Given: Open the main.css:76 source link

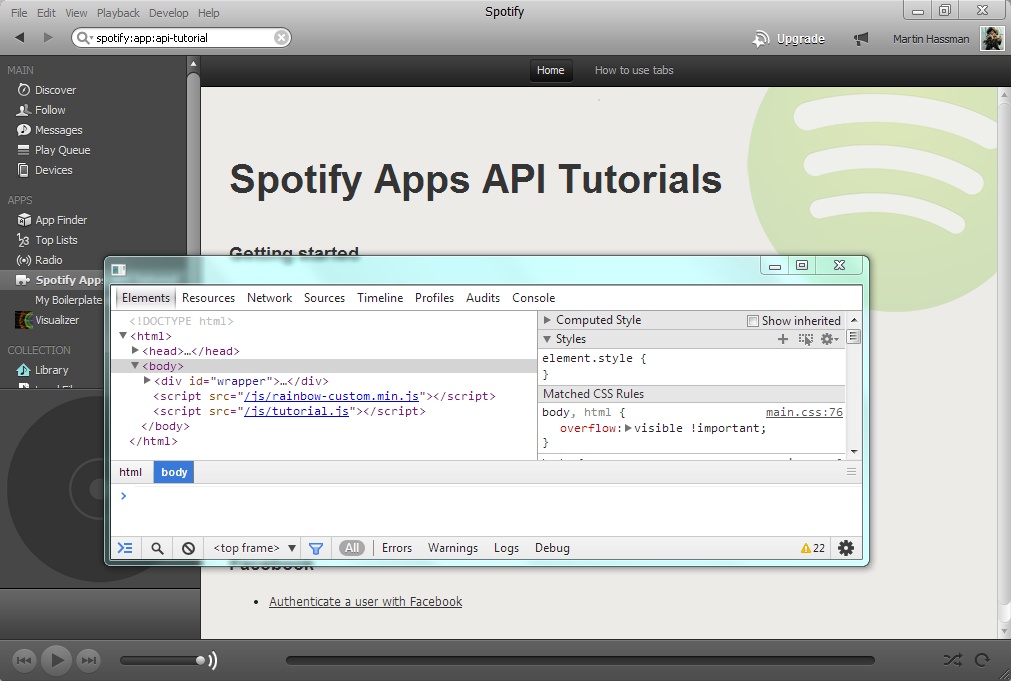Looking at the screenshot, I should 804,412.
